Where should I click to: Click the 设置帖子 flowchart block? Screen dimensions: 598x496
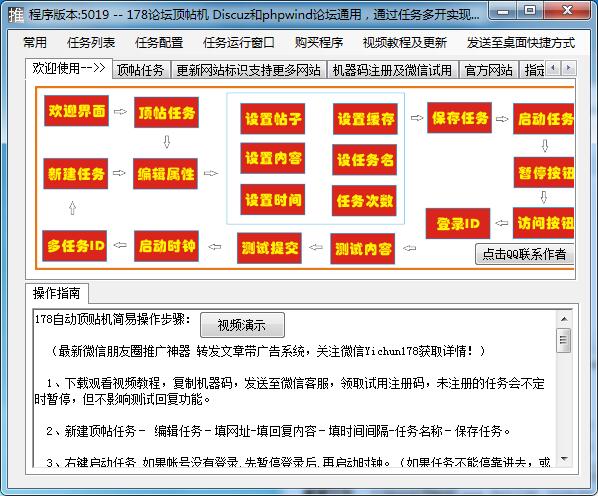click(x=273, y=119)
